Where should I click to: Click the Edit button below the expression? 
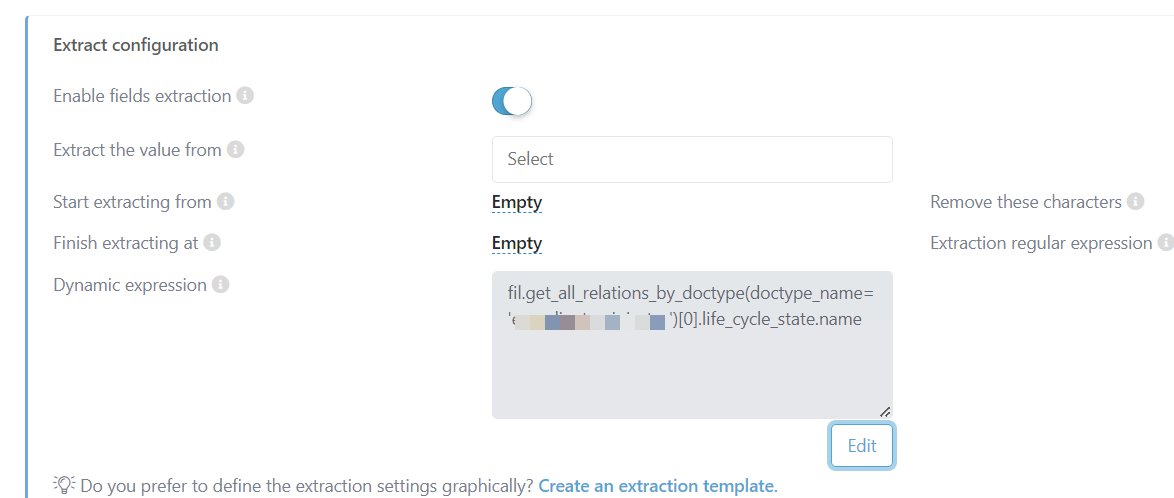coord(862,446)
